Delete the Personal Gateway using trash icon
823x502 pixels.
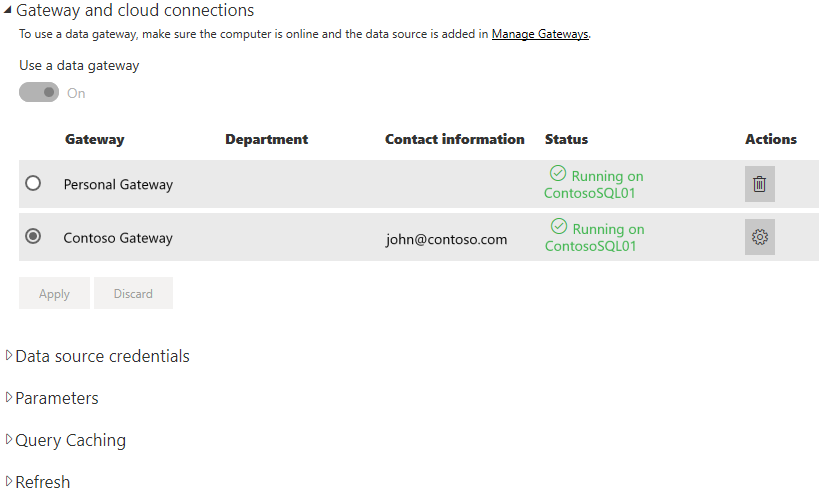(x=759, y=184)
